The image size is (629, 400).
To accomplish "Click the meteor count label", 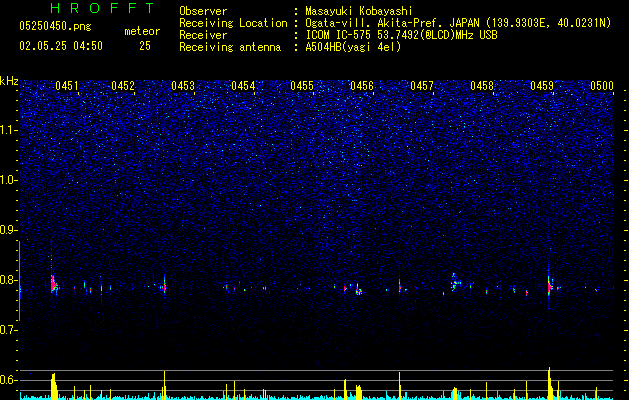I will pos(142,31).
